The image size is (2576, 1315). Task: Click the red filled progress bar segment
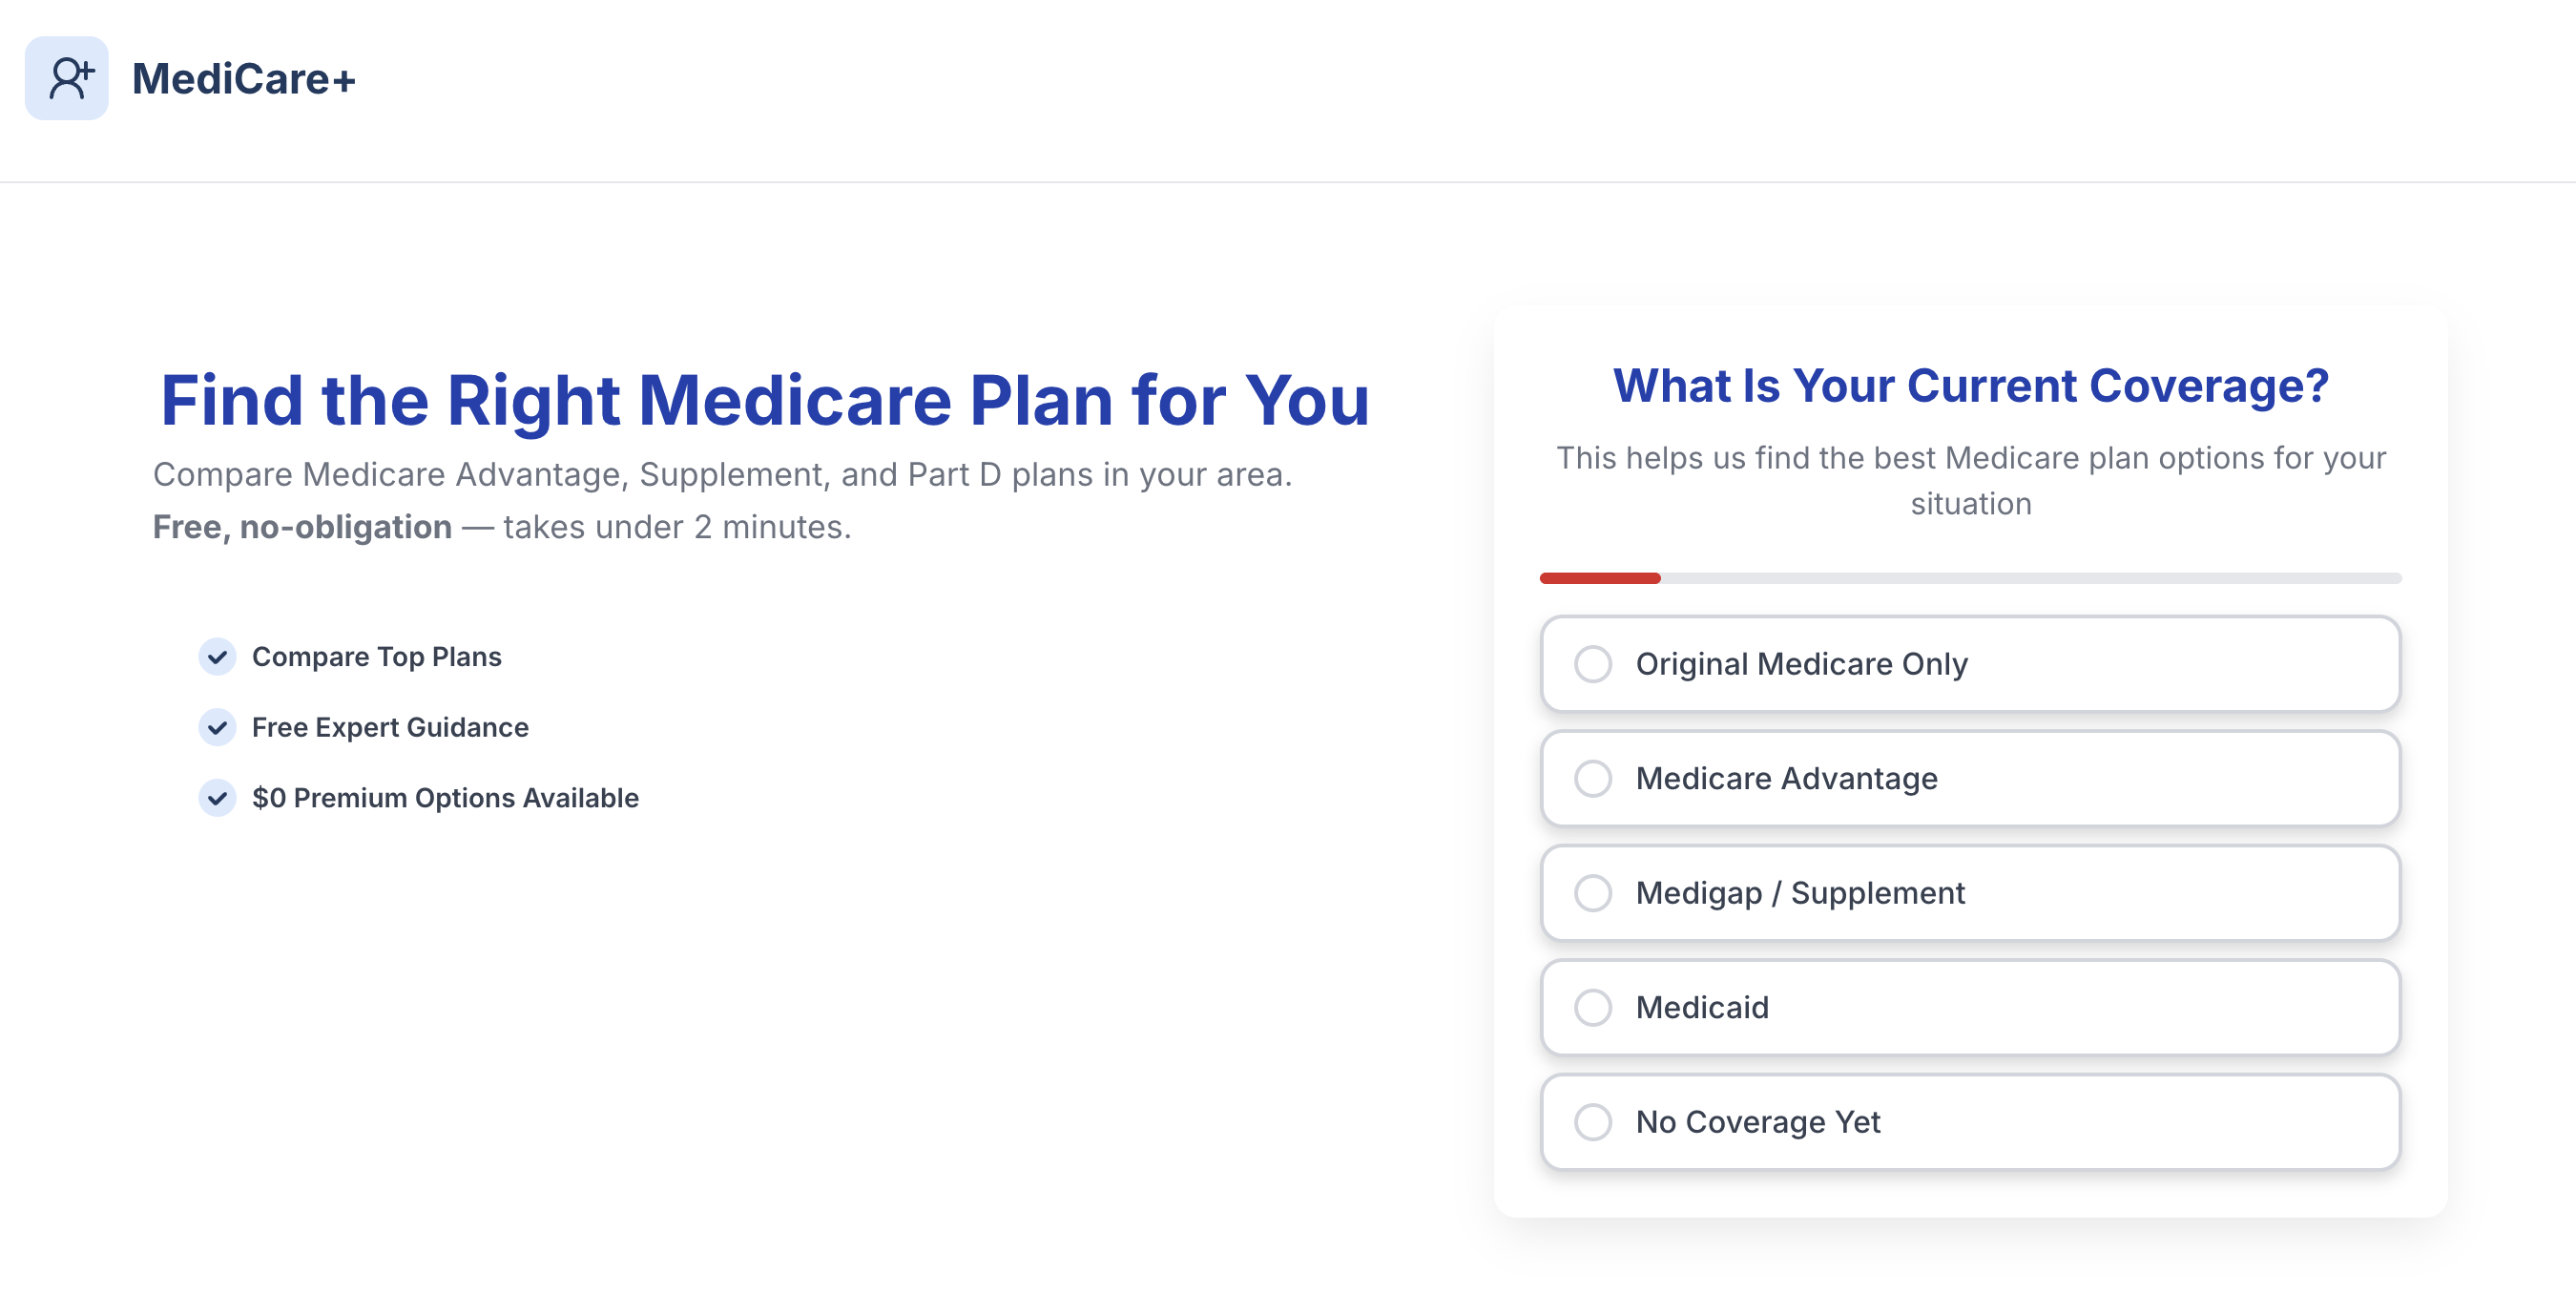tap(1600, 578)
